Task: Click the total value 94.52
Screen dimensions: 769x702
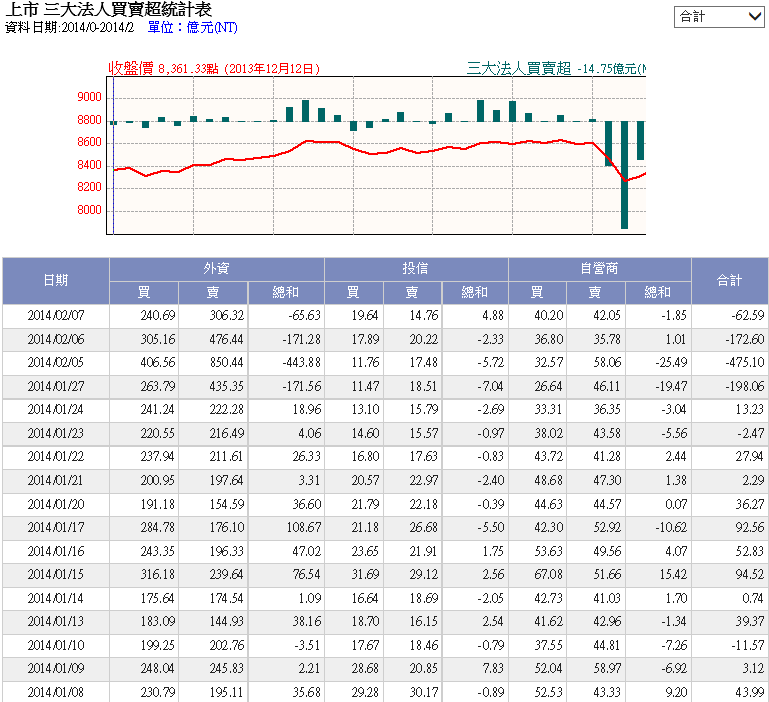Action: click(750, 574)
